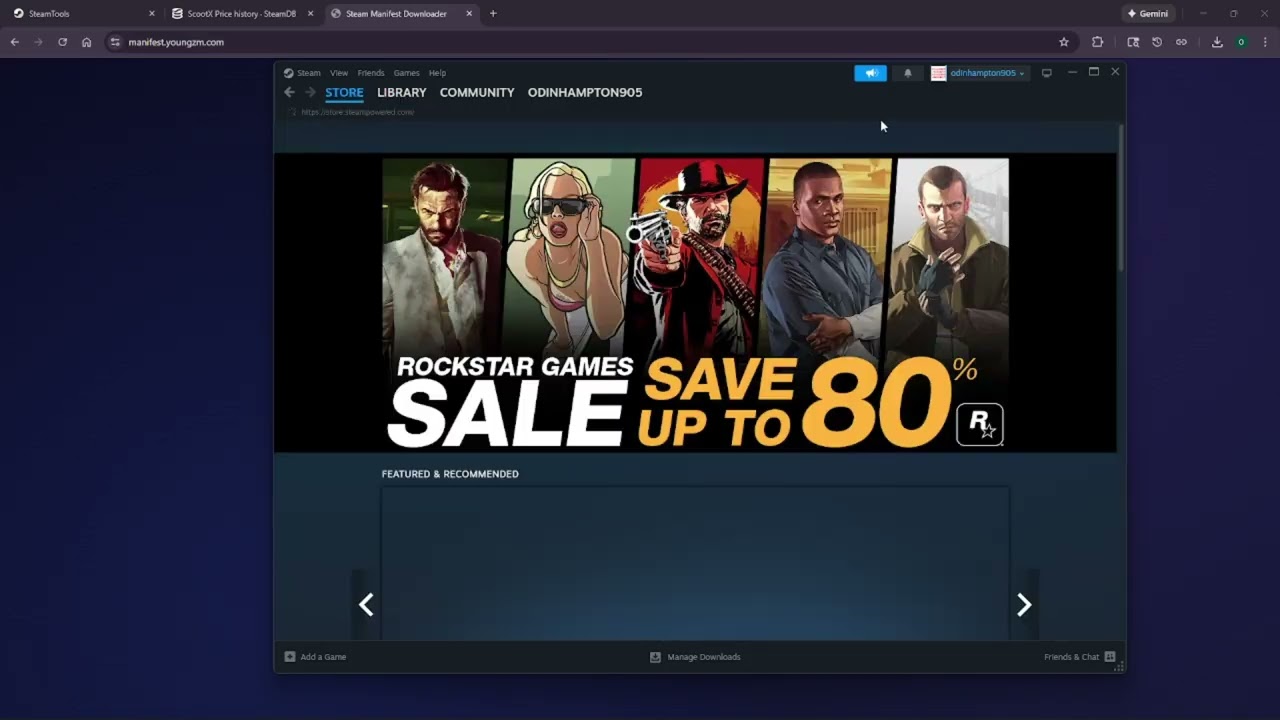Open the Gemini button
Image resolution: width=1280 pixels, height=720 pixels.
pyautogui.click(x=1148, y=14)
